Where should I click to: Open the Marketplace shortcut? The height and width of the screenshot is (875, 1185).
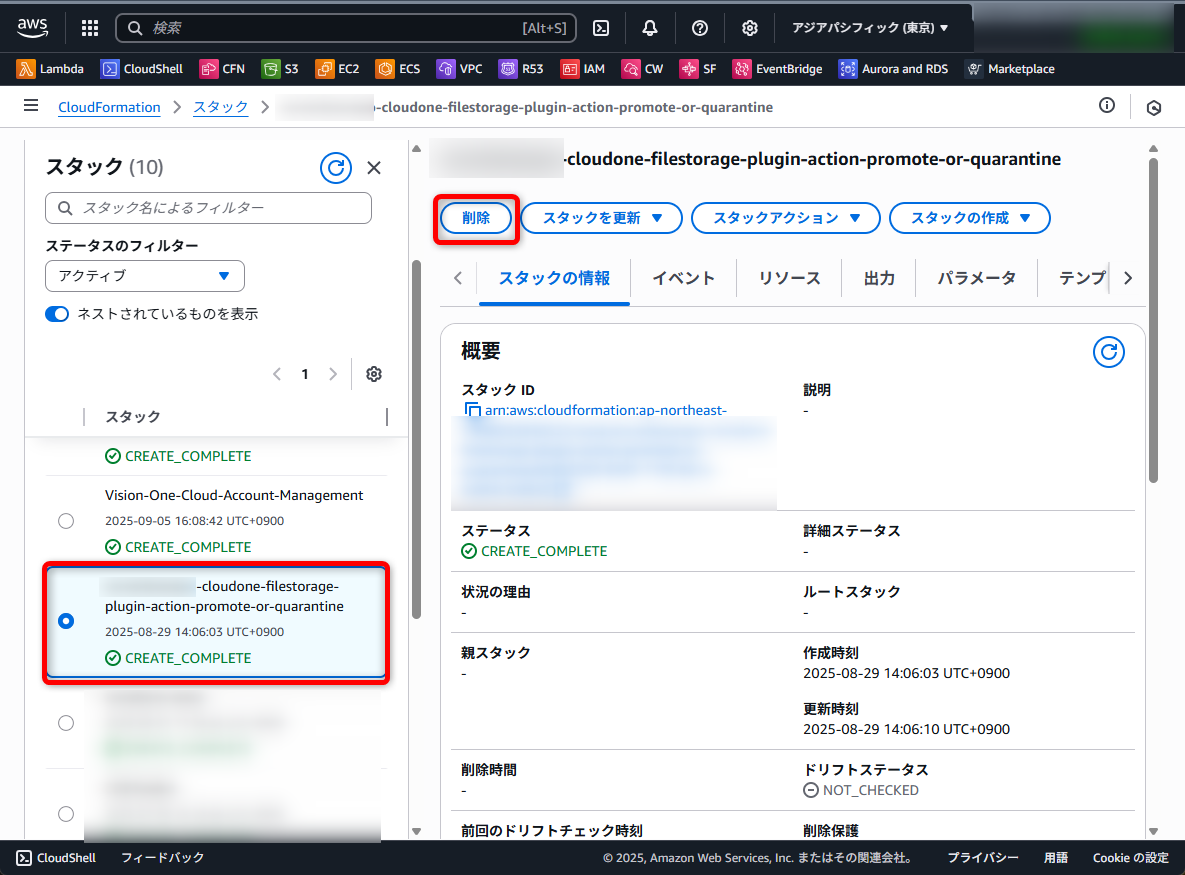1010,69
